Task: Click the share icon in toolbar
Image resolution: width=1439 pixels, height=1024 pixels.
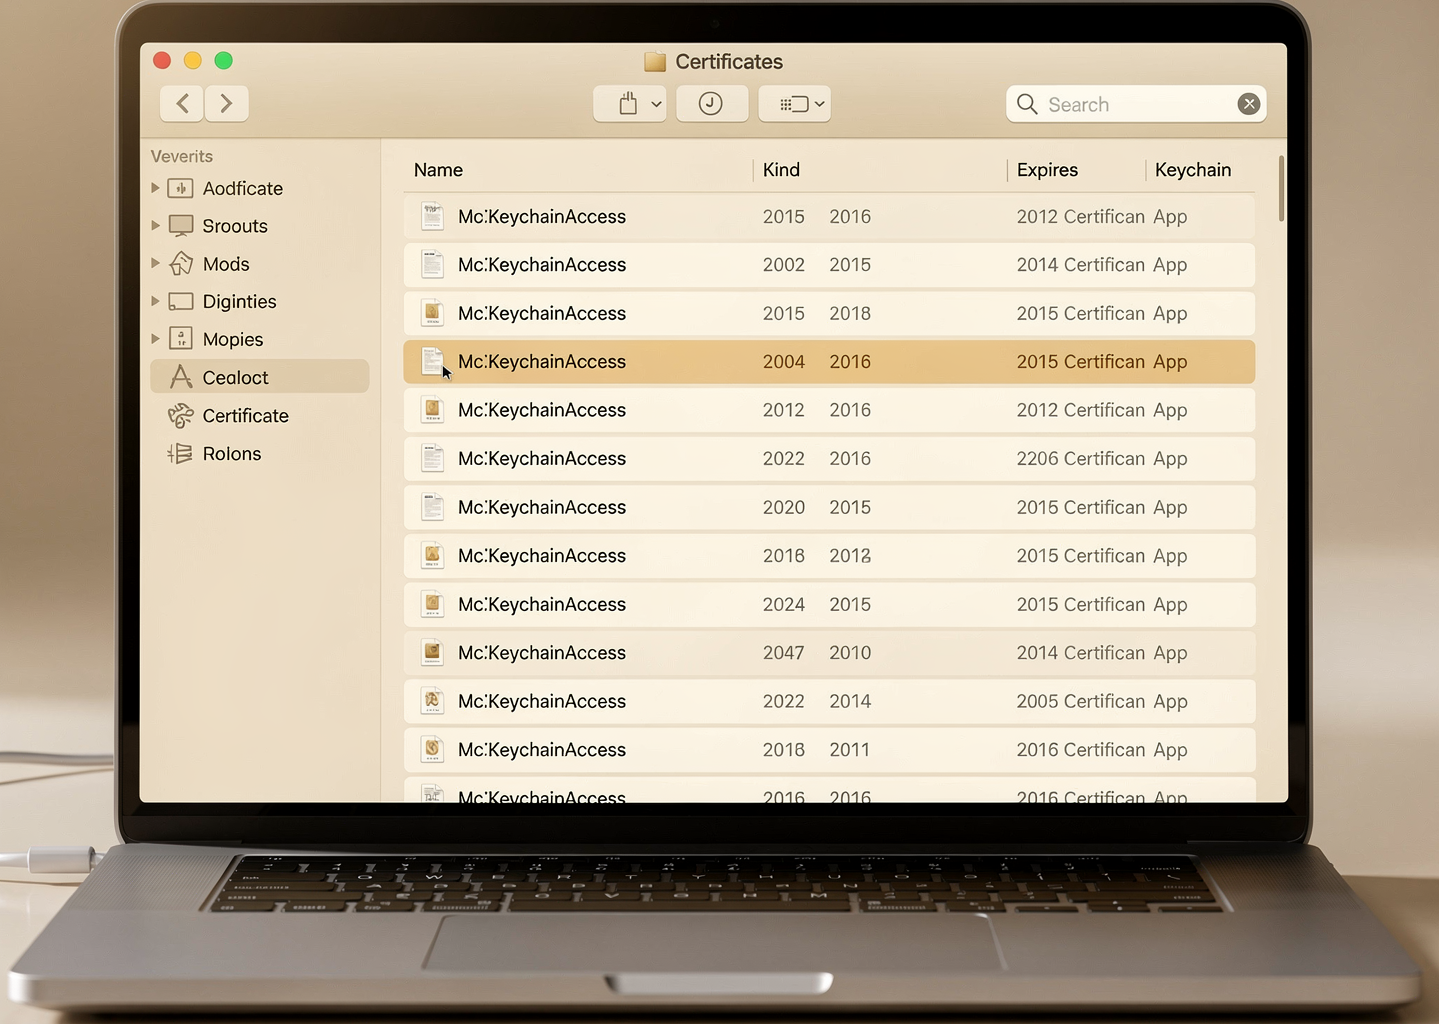Action: 628,104
